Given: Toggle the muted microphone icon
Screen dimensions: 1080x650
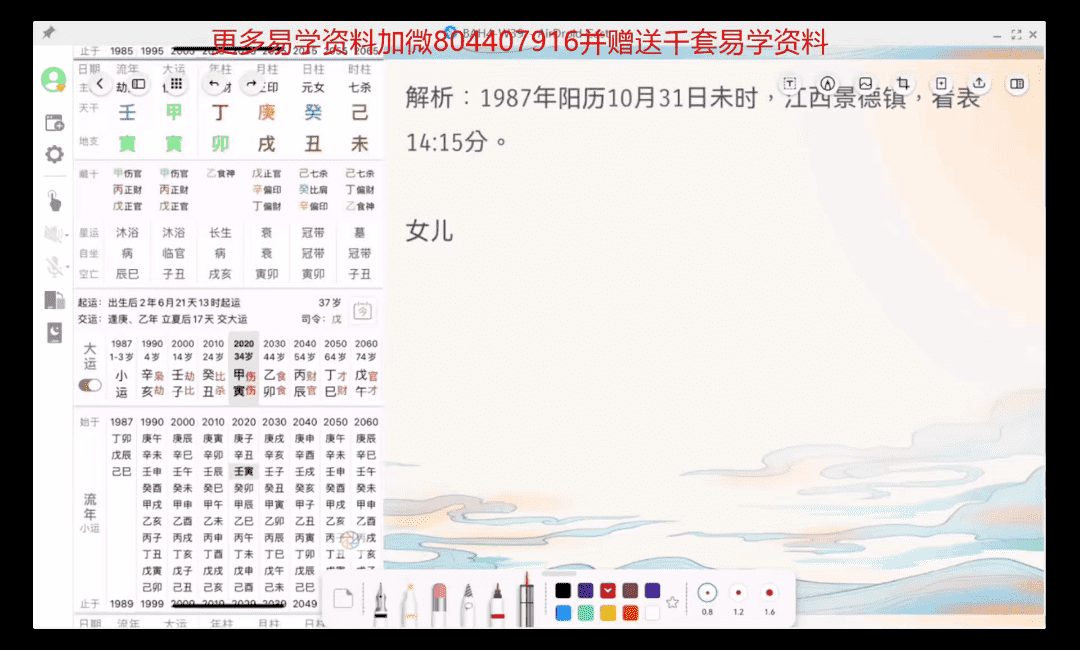Looking at the screenshot, I should (x=54, y=266).
